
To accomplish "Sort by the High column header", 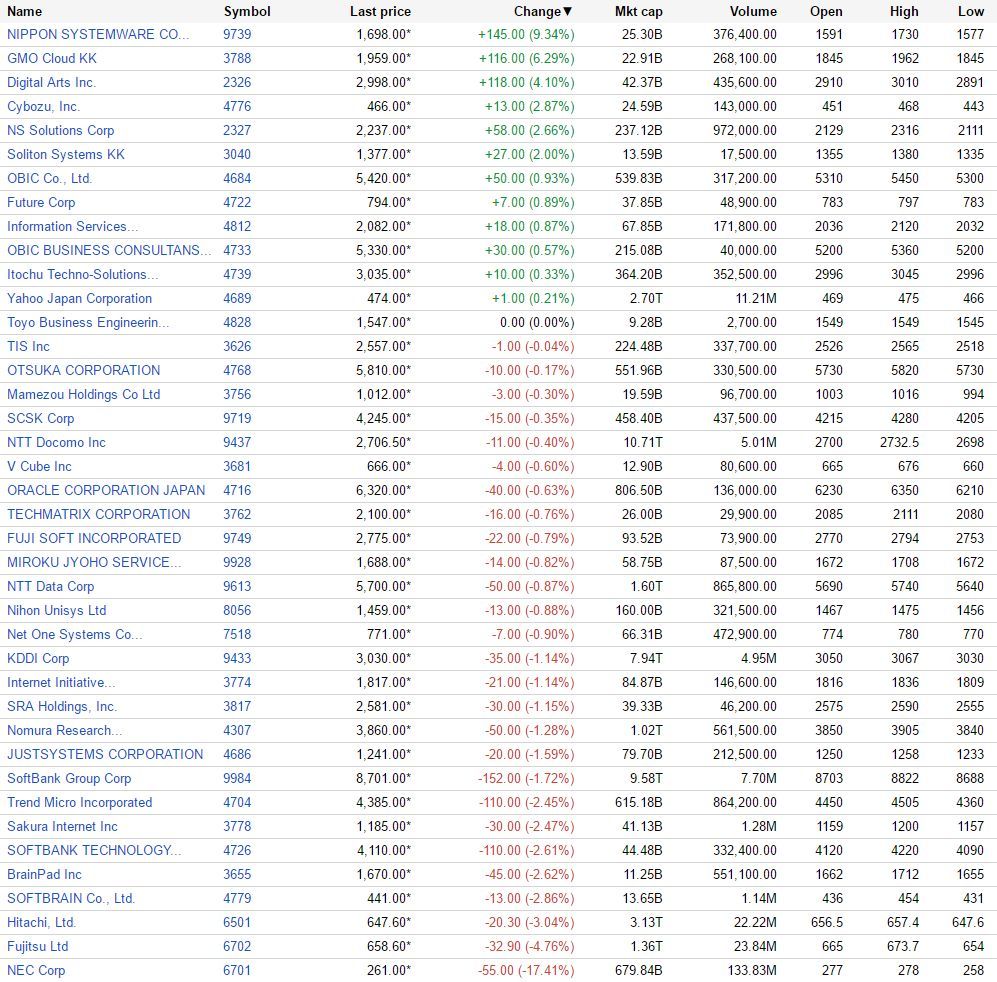I will coord(904,11).
